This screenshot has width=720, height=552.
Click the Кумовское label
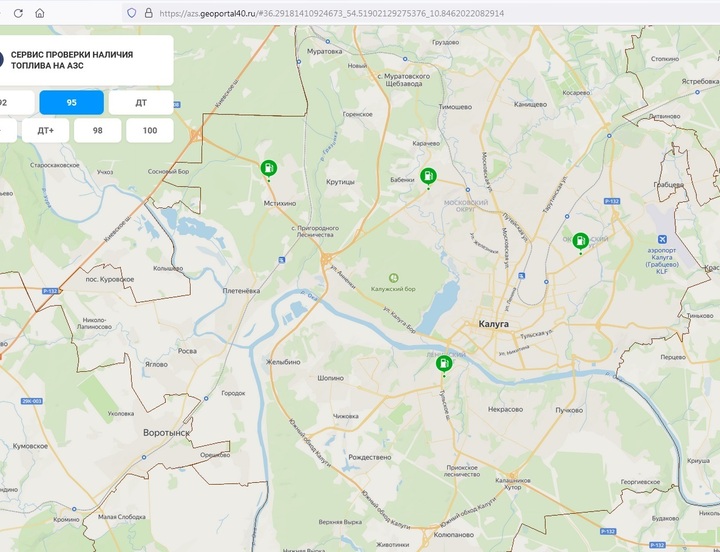(30, 446)
